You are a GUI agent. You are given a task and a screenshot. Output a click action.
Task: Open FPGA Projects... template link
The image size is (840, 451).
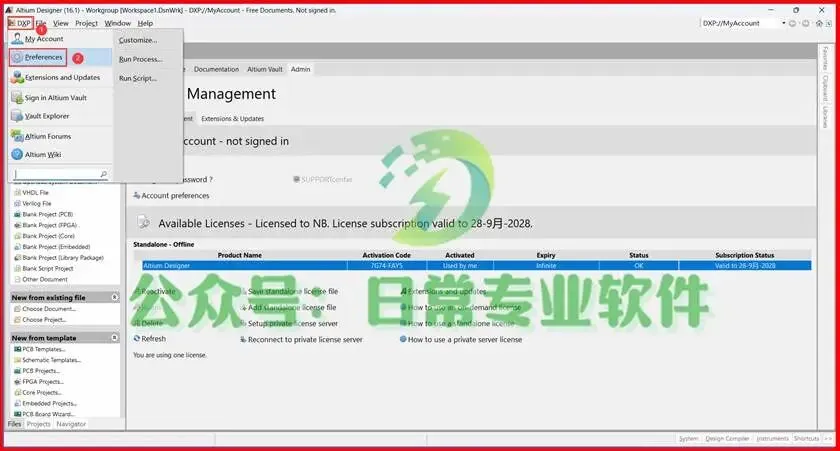[43, 382]
